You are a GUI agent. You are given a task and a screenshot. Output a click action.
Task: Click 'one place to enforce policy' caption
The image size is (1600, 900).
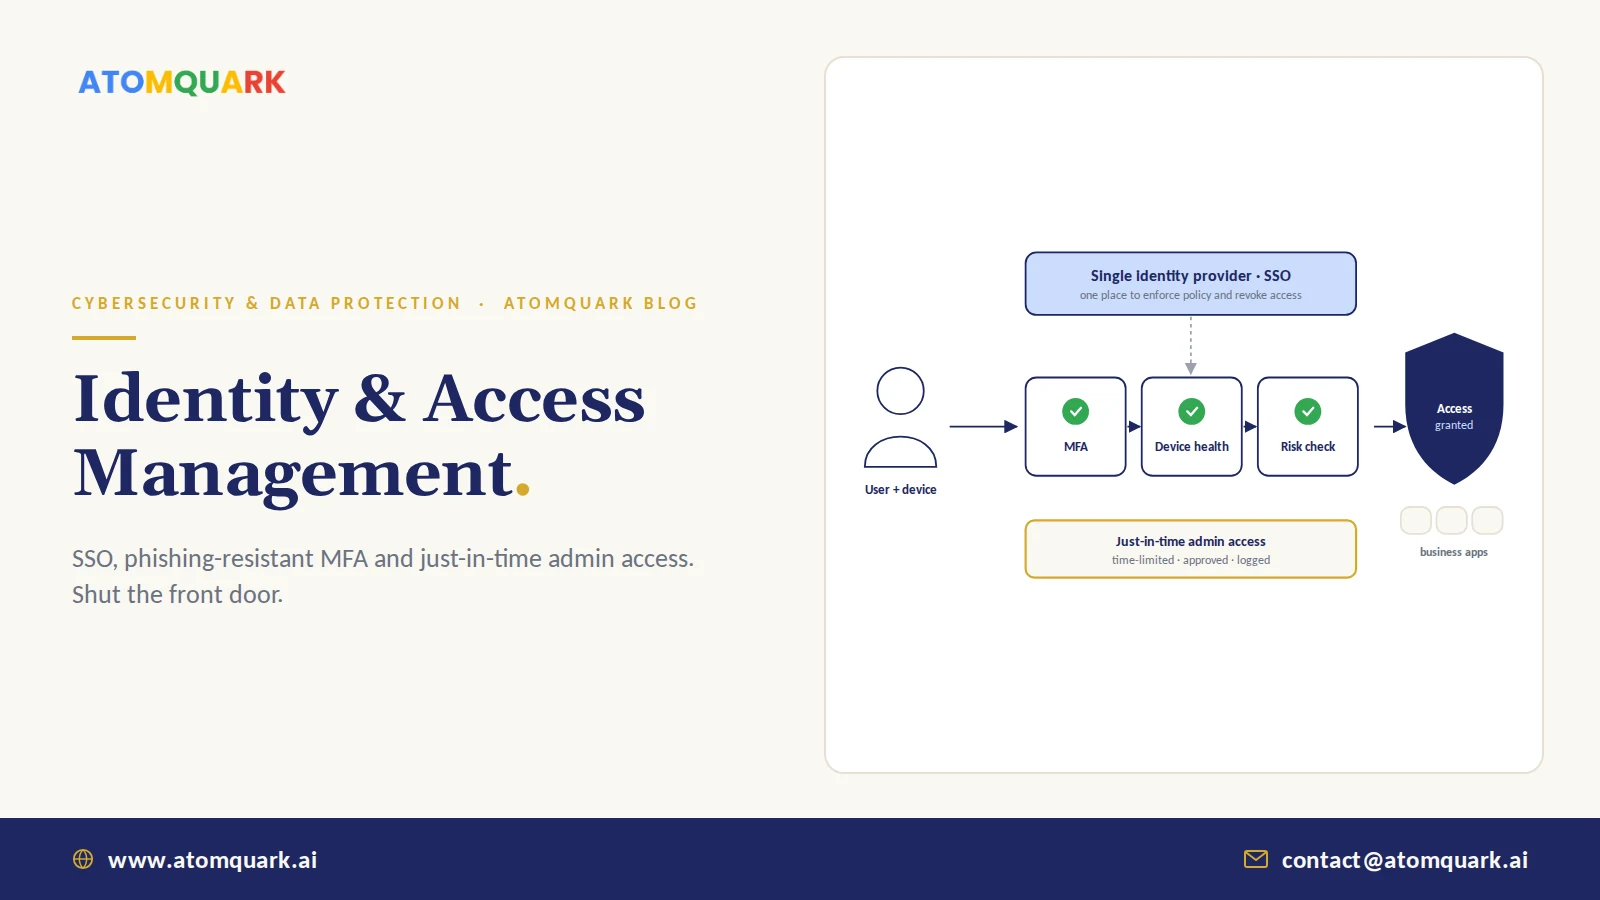[1191, 296]
